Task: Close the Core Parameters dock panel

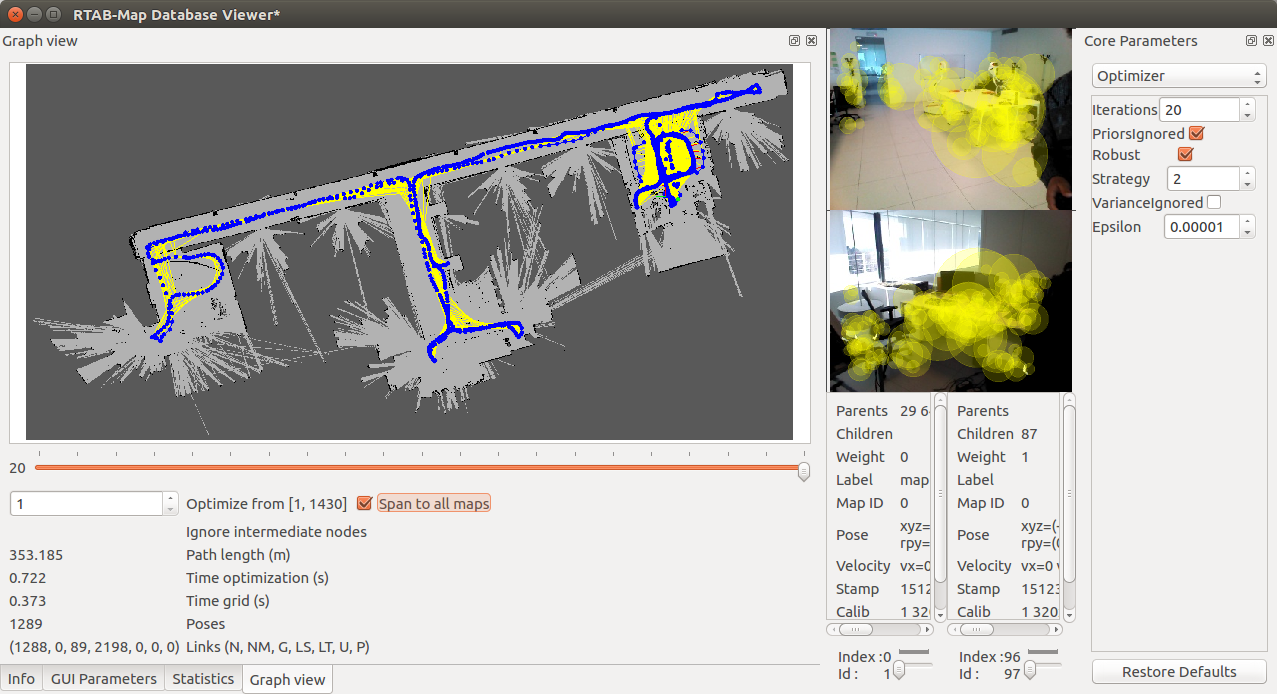Action: coord(1266,41)
